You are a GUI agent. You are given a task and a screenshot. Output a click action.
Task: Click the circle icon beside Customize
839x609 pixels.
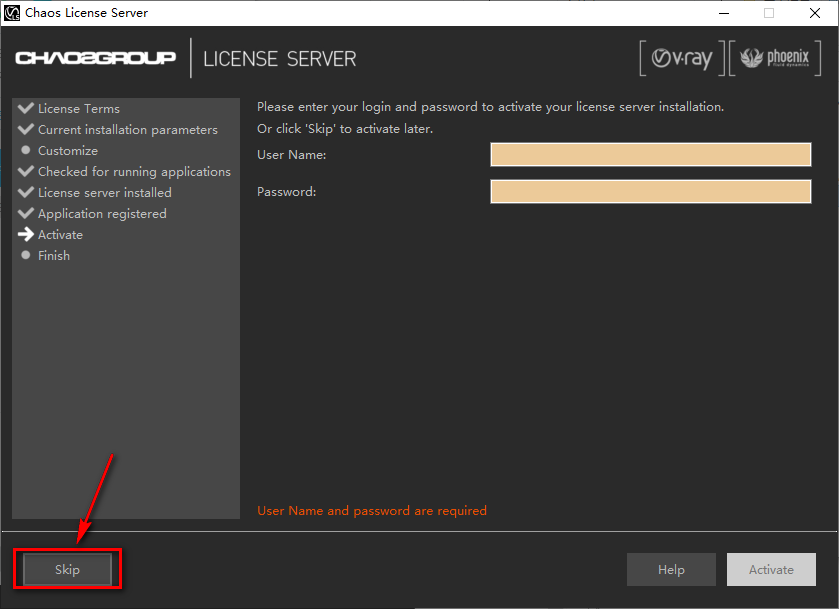[24, 150]
